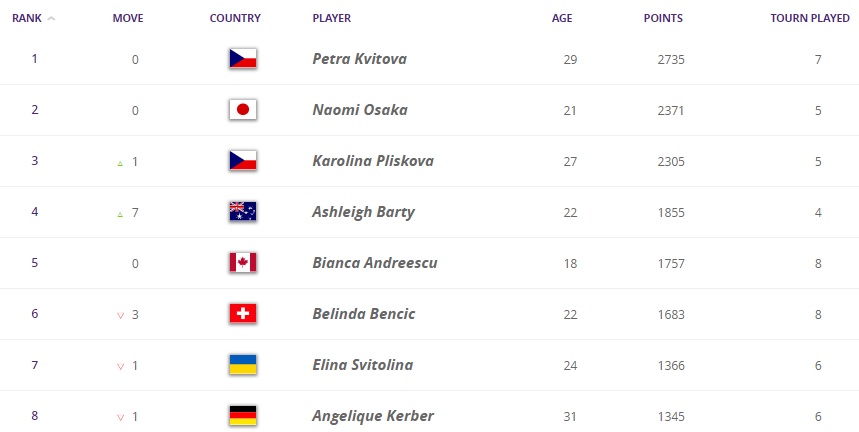The width and height of the screenshot is (859, 432).
Task: Open Ashleigh Barty's player profile
Action: [363, 212]
